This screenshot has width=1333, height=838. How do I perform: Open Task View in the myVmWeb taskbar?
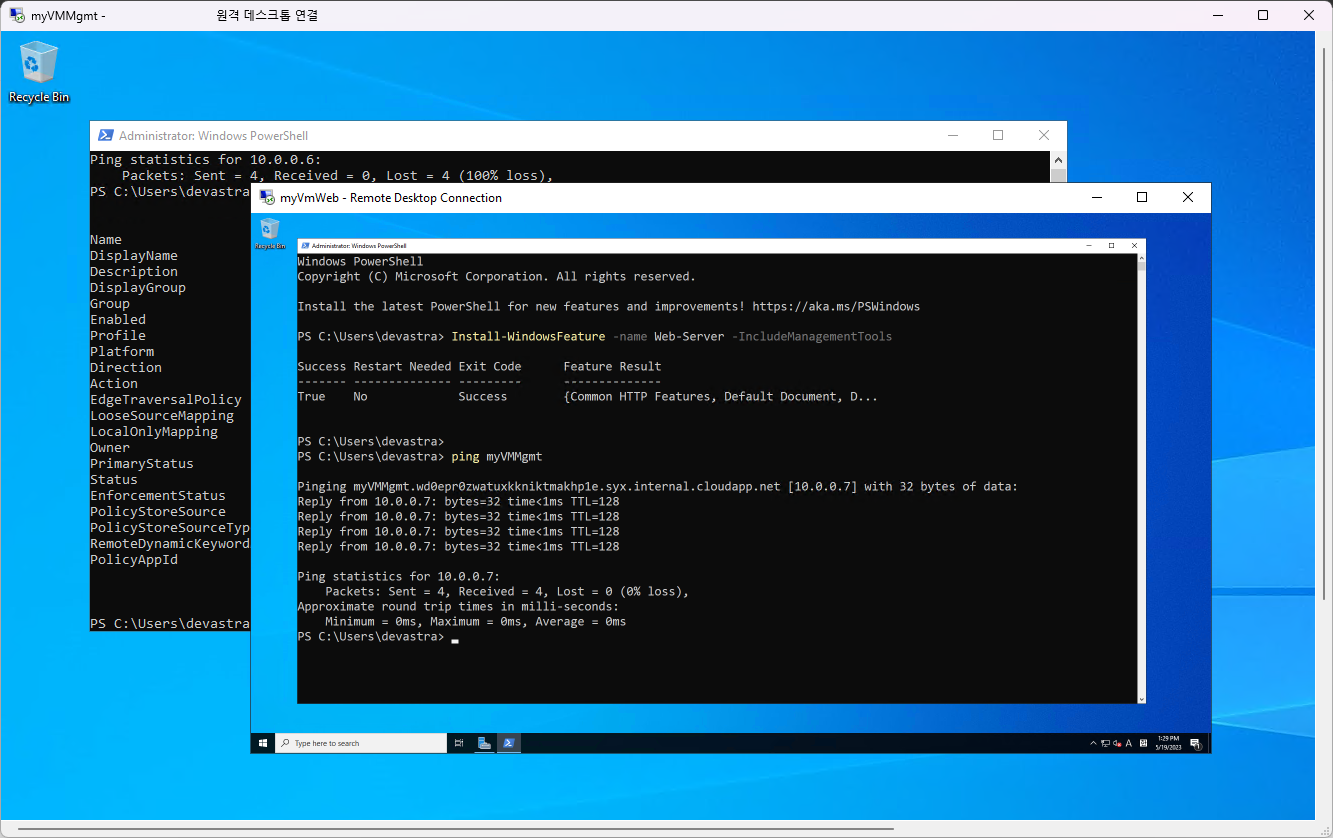coord(459,743)
